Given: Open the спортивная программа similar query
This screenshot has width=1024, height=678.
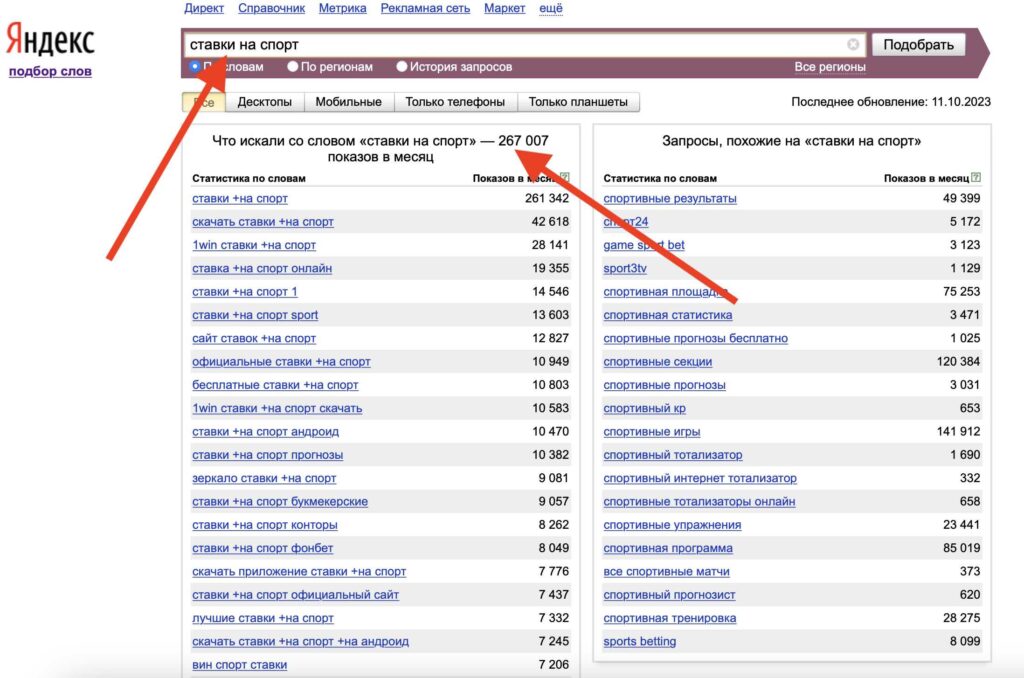Looking at the screenshot, I should tap(668, 548).
